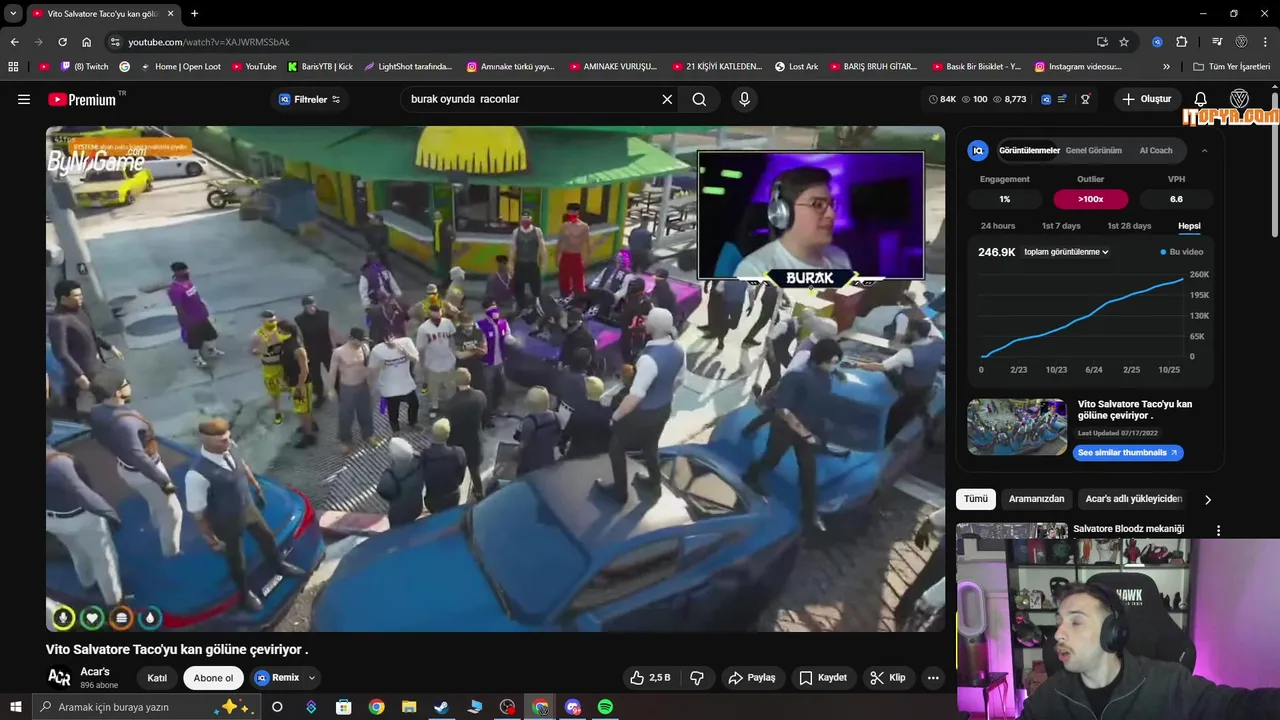1280x720 pixels.
Task: Select the 1st 7 days range
Action: click(x=1061, y=226)
